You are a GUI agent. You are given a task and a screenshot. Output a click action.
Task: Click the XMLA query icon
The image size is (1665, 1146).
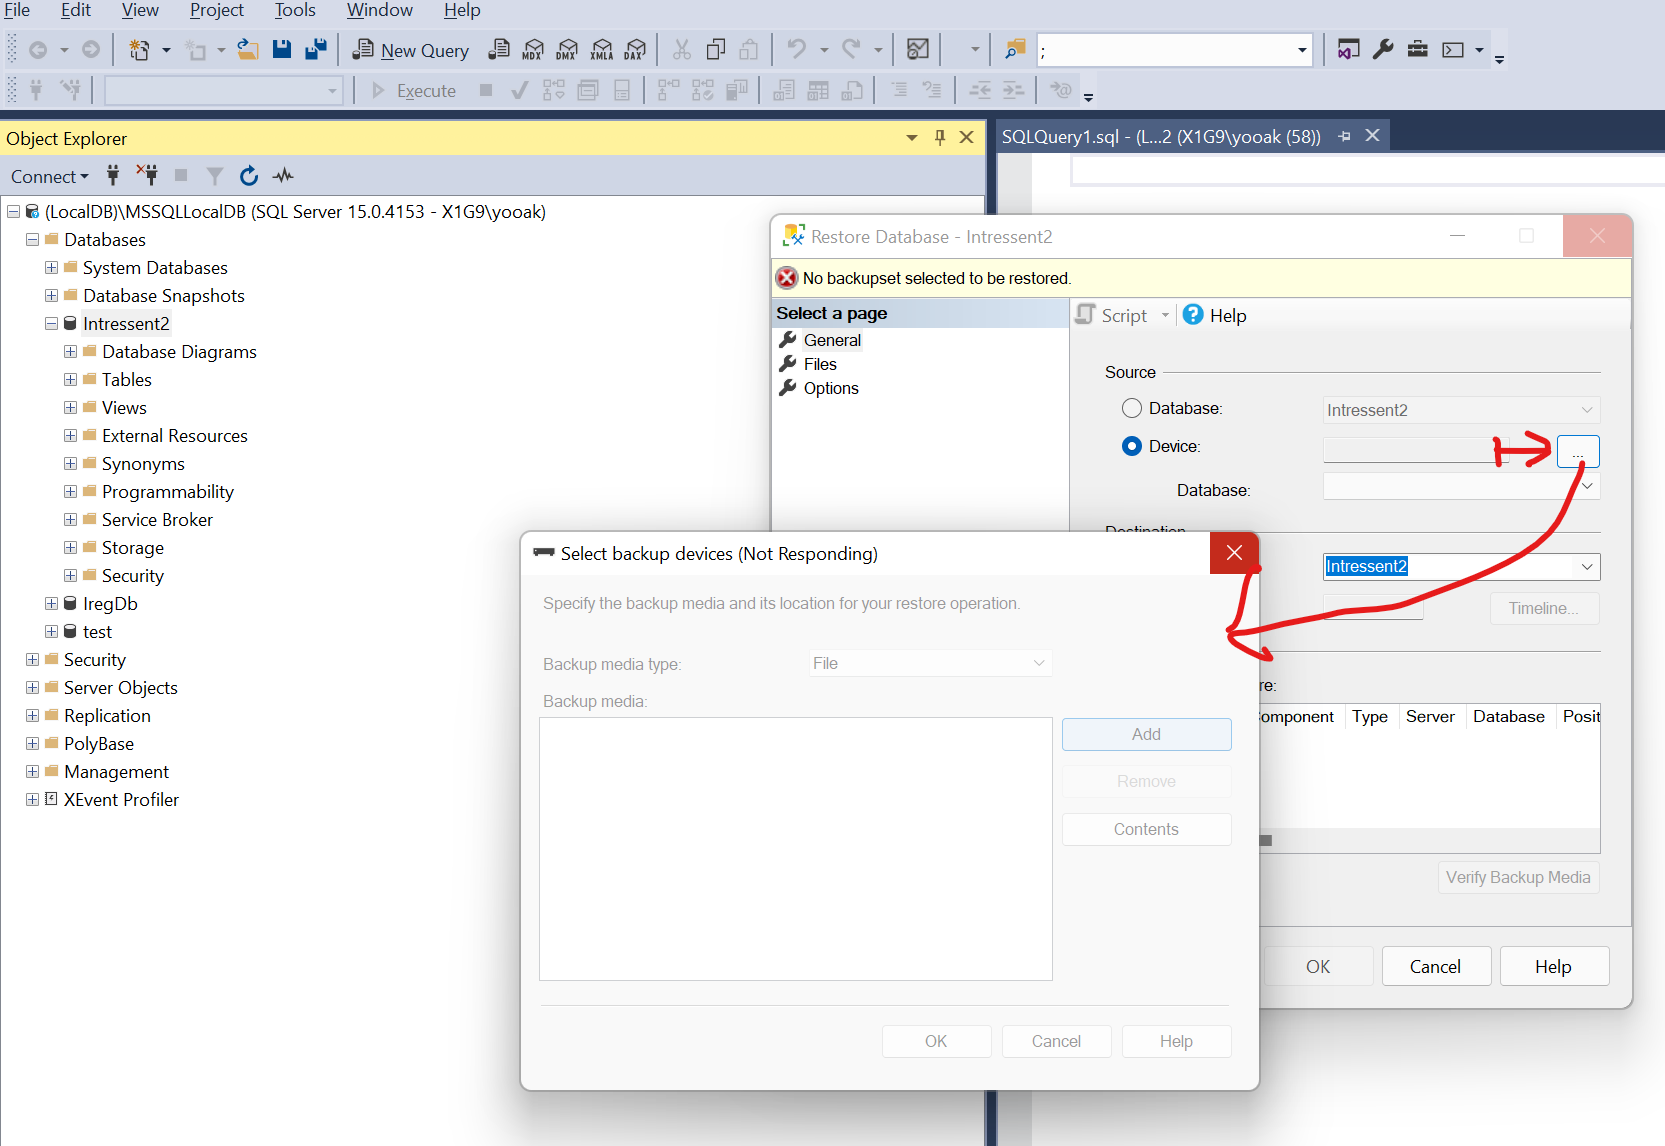601,49
